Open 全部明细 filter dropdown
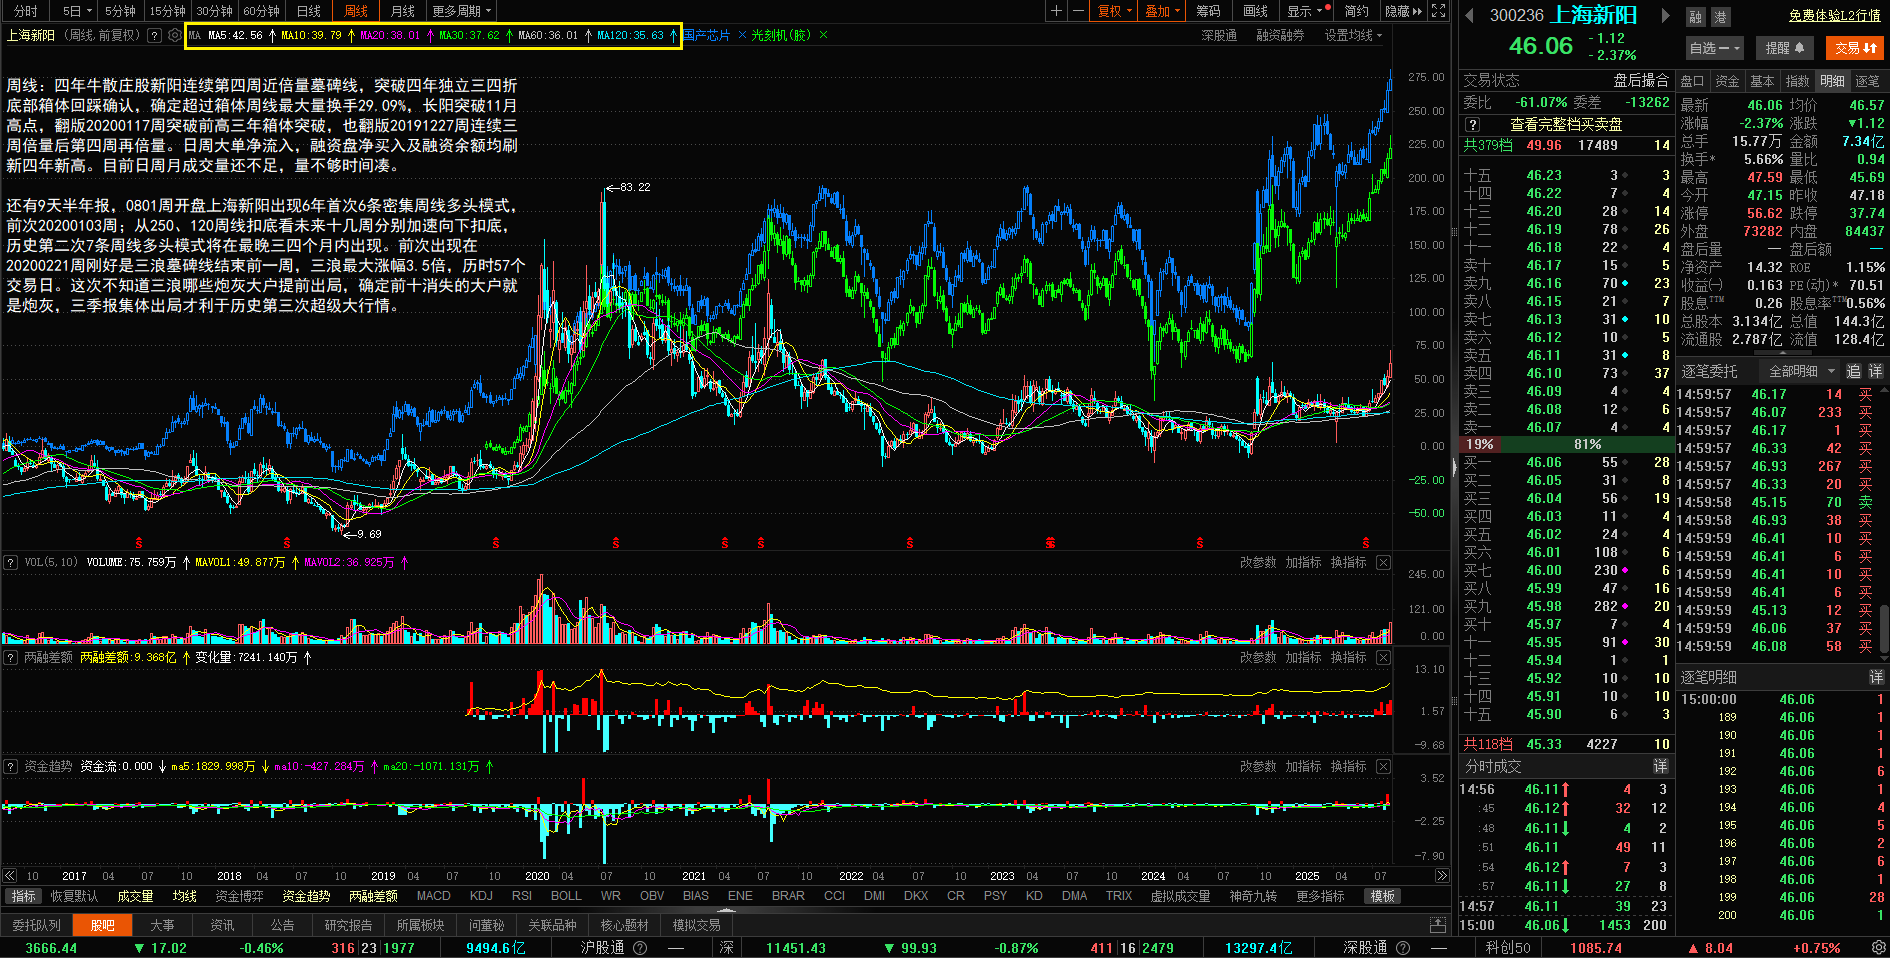The width and height of the screenshot is (1890, 958). click(1802, 371)
